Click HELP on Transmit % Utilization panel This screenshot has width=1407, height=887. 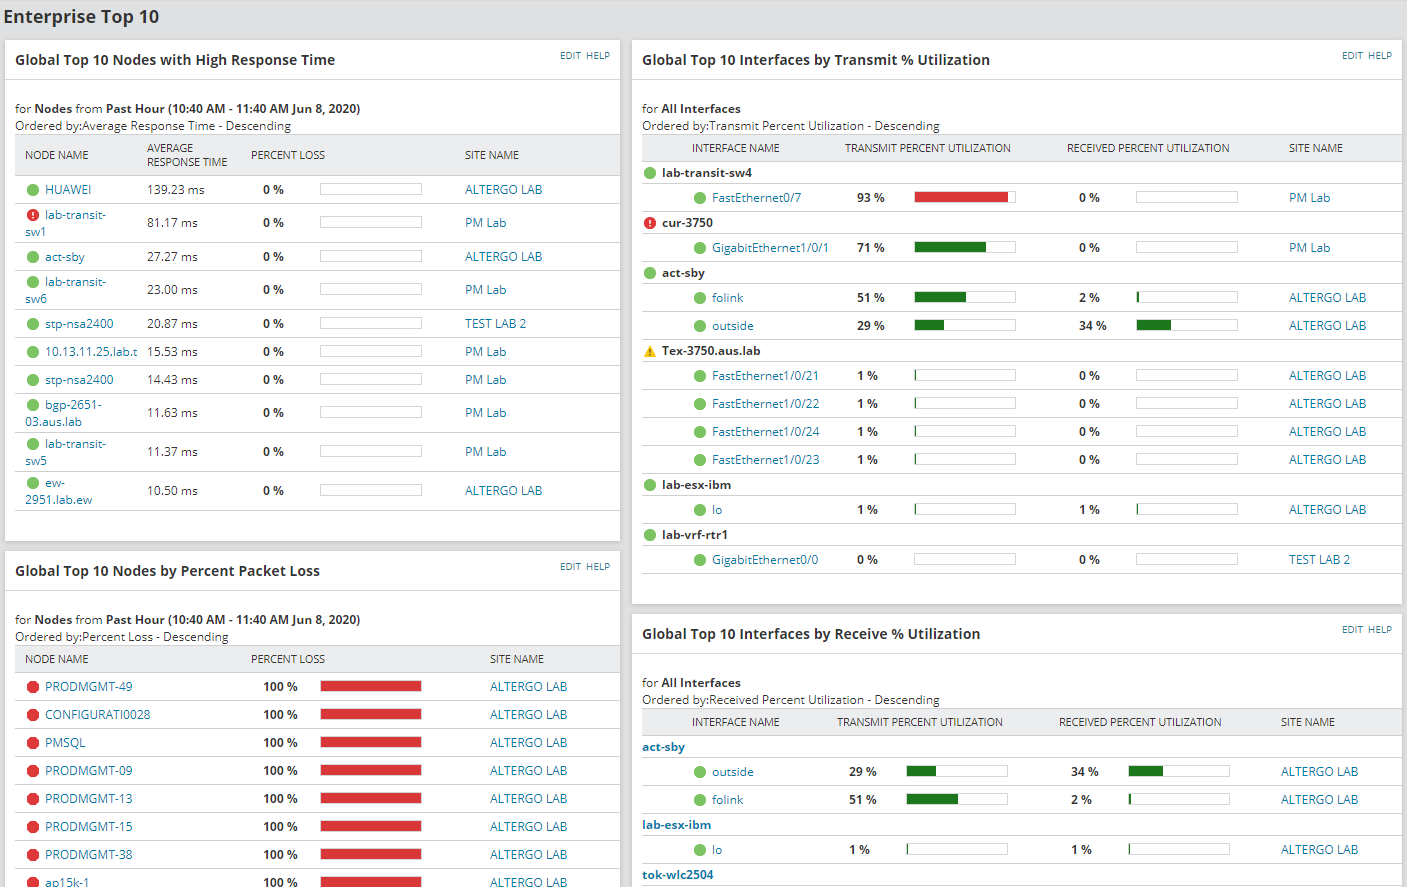(1380, 56)
